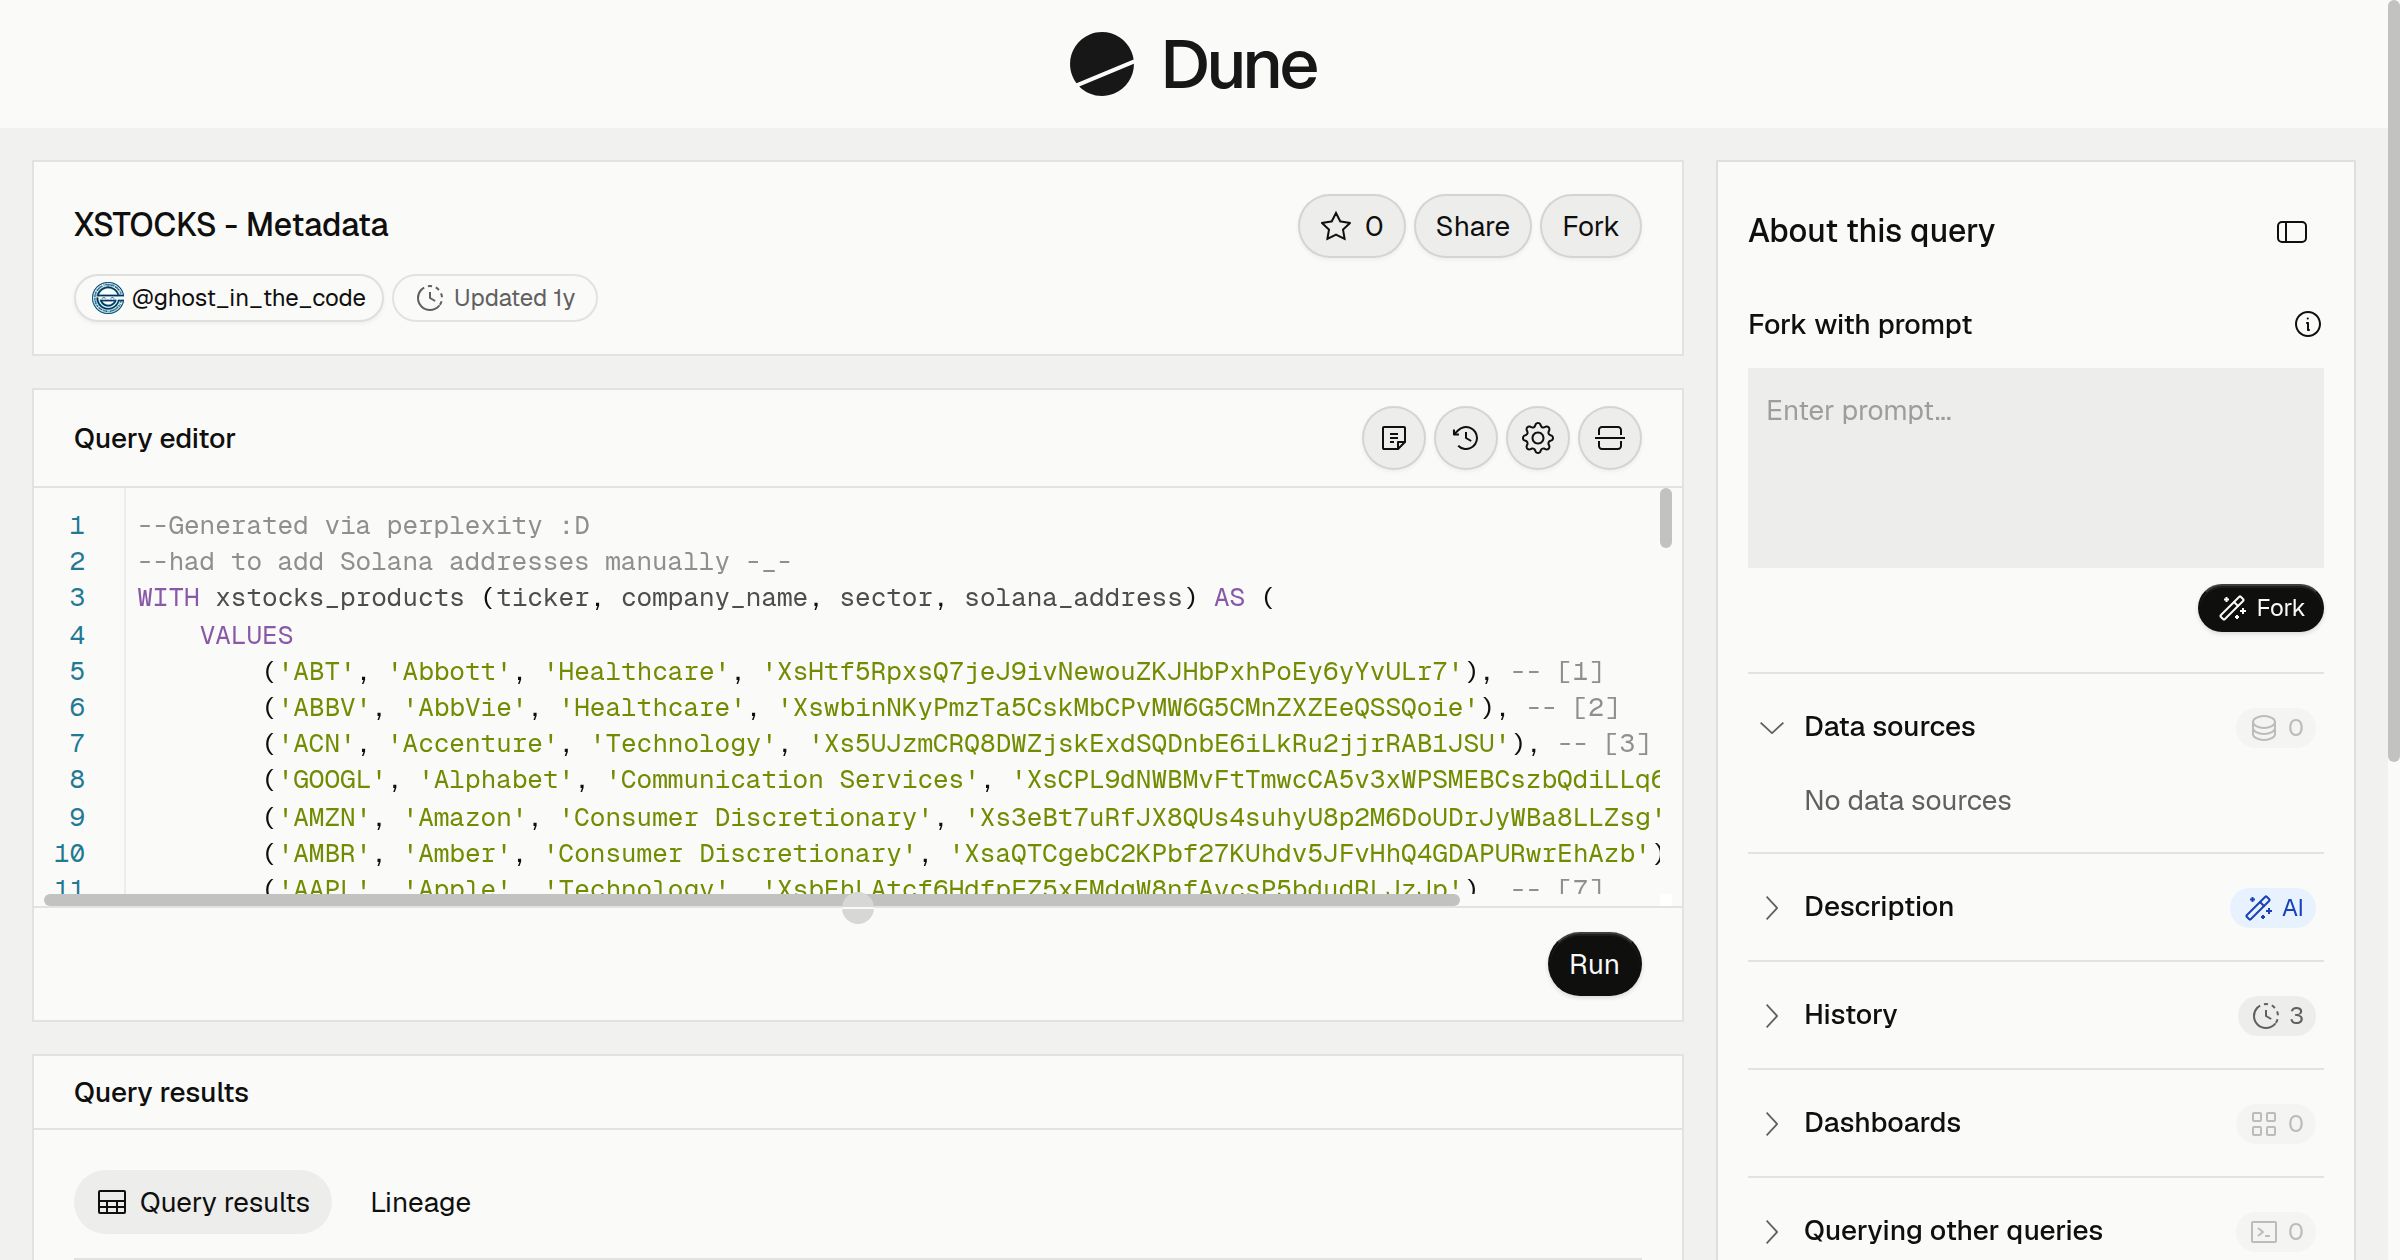2400x1260 pixels.
Task: Click the Enter prompt text field
Action: (2035, 468)
